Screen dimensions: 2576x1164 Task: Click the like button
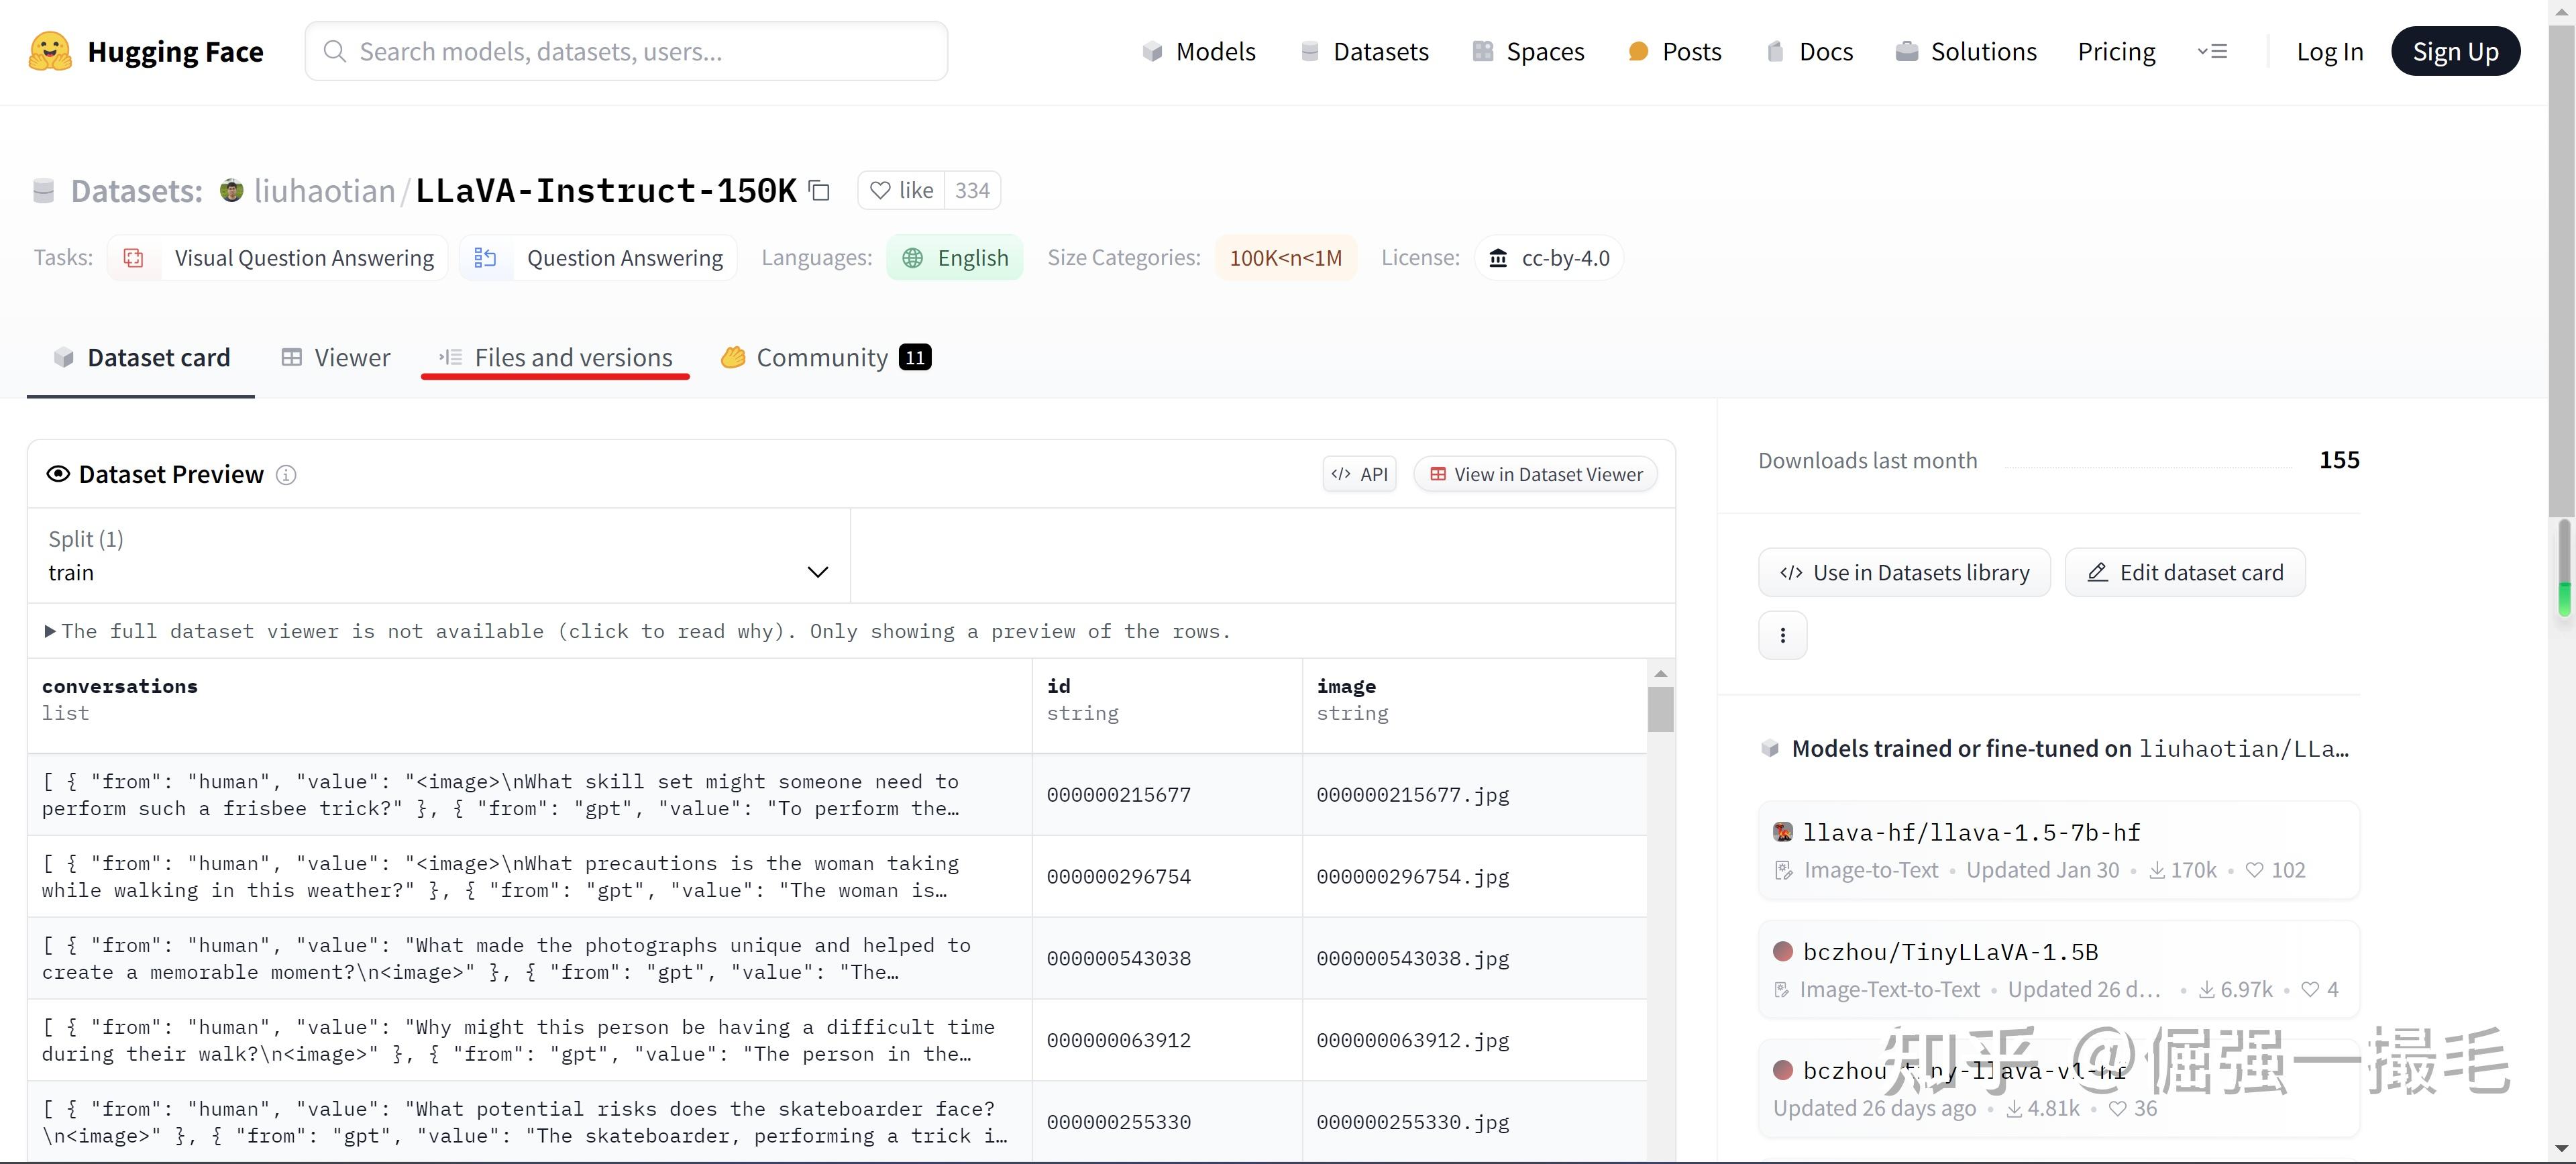point(901,190)
